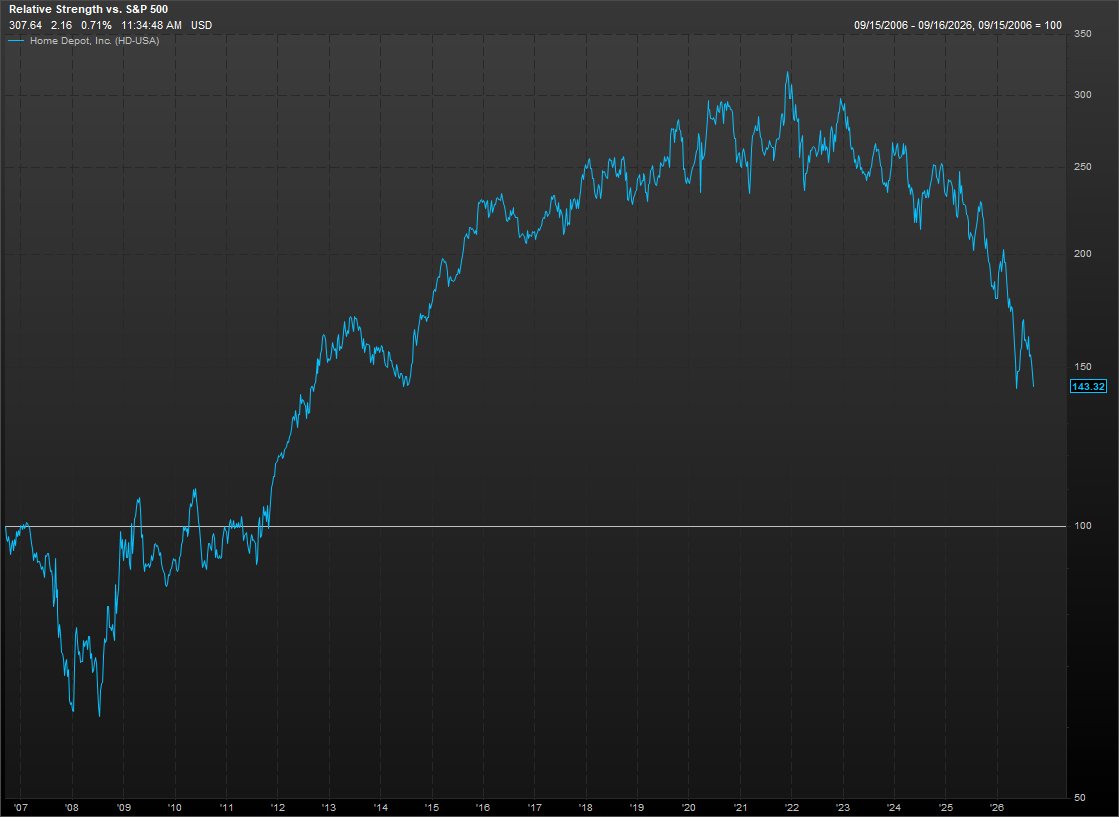
Task: Click the '22 x-axis year label
Action: pos(791,808)
